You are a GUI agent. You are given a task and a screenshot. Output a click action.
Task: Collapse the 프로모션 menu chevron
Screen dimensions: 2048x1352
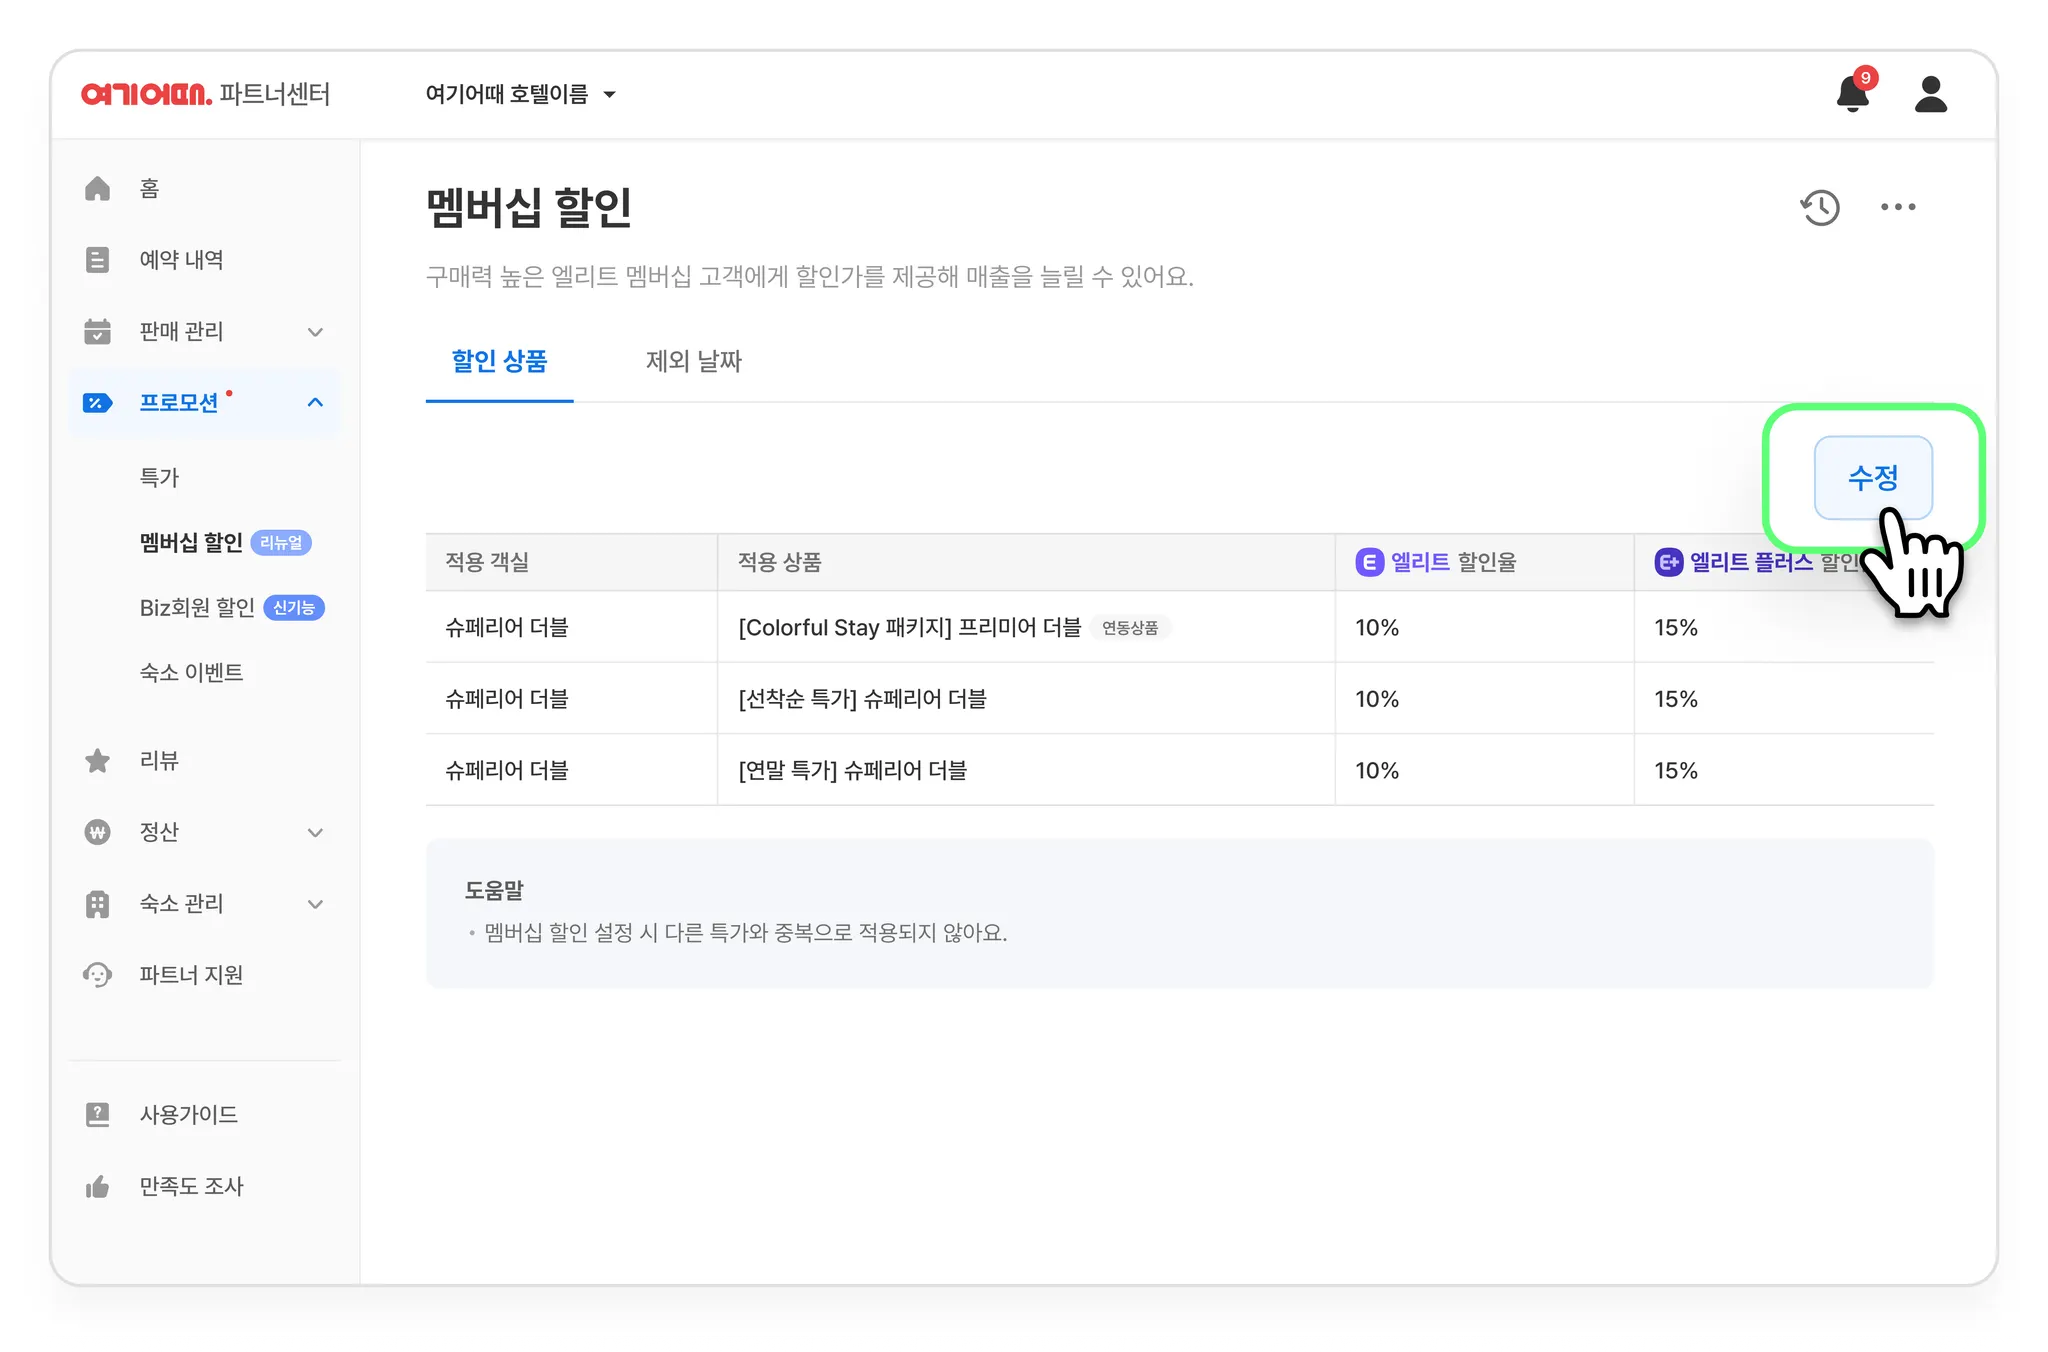click(315, 403)
